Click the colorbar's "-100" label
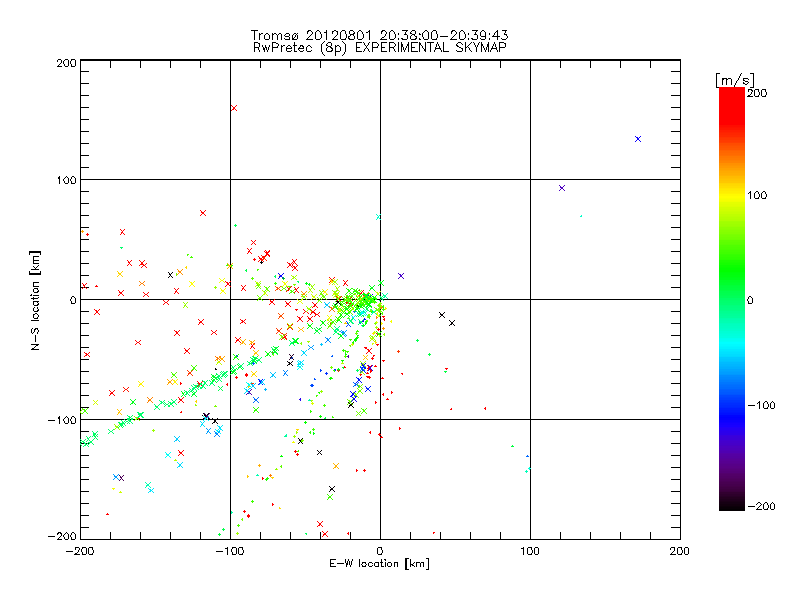800x600 pixels. click(x=762, y=405)
